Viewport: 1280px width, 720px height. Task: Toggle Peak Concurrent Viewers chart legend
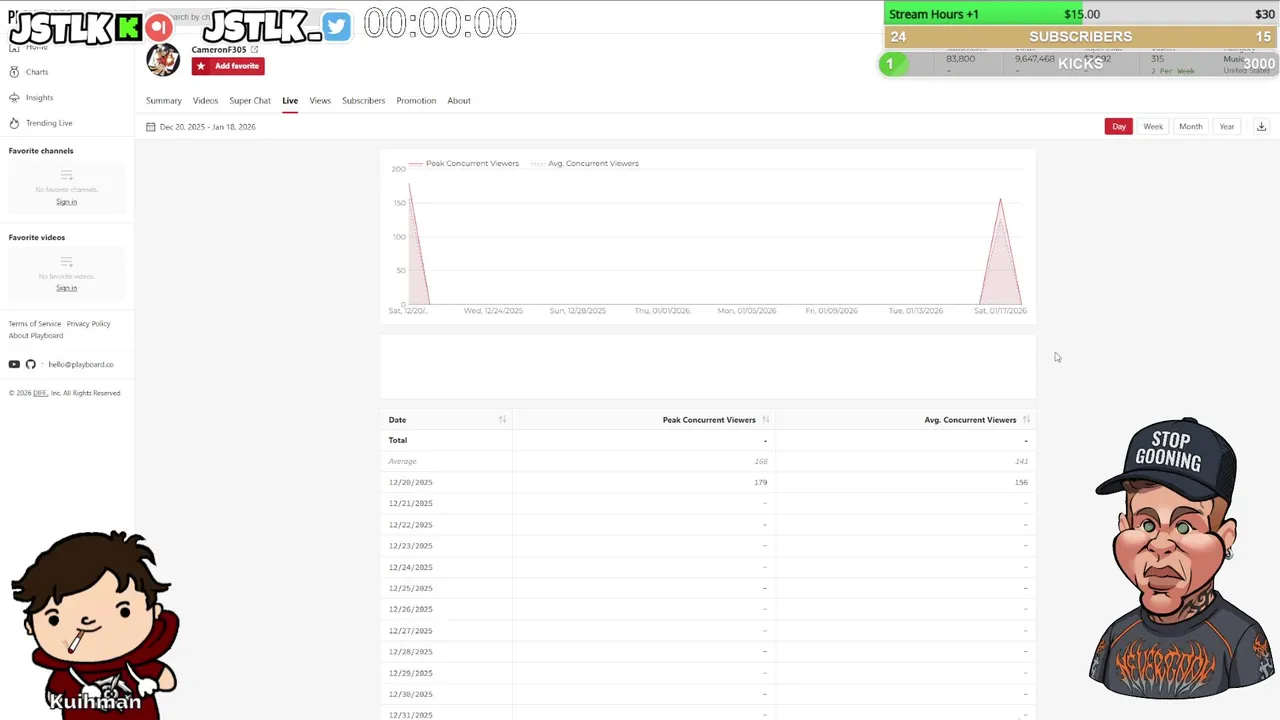pos(463,163)
